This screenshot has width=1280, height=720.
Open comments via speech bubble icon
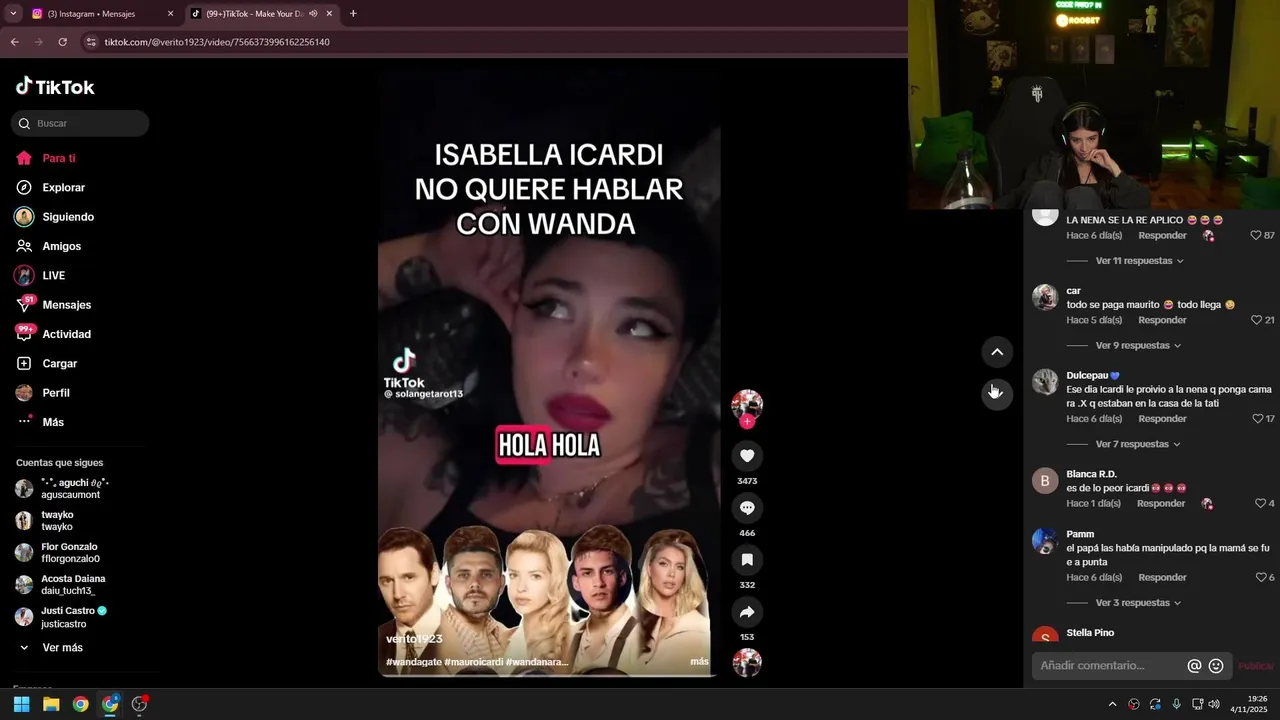click(x=747, y=508)
